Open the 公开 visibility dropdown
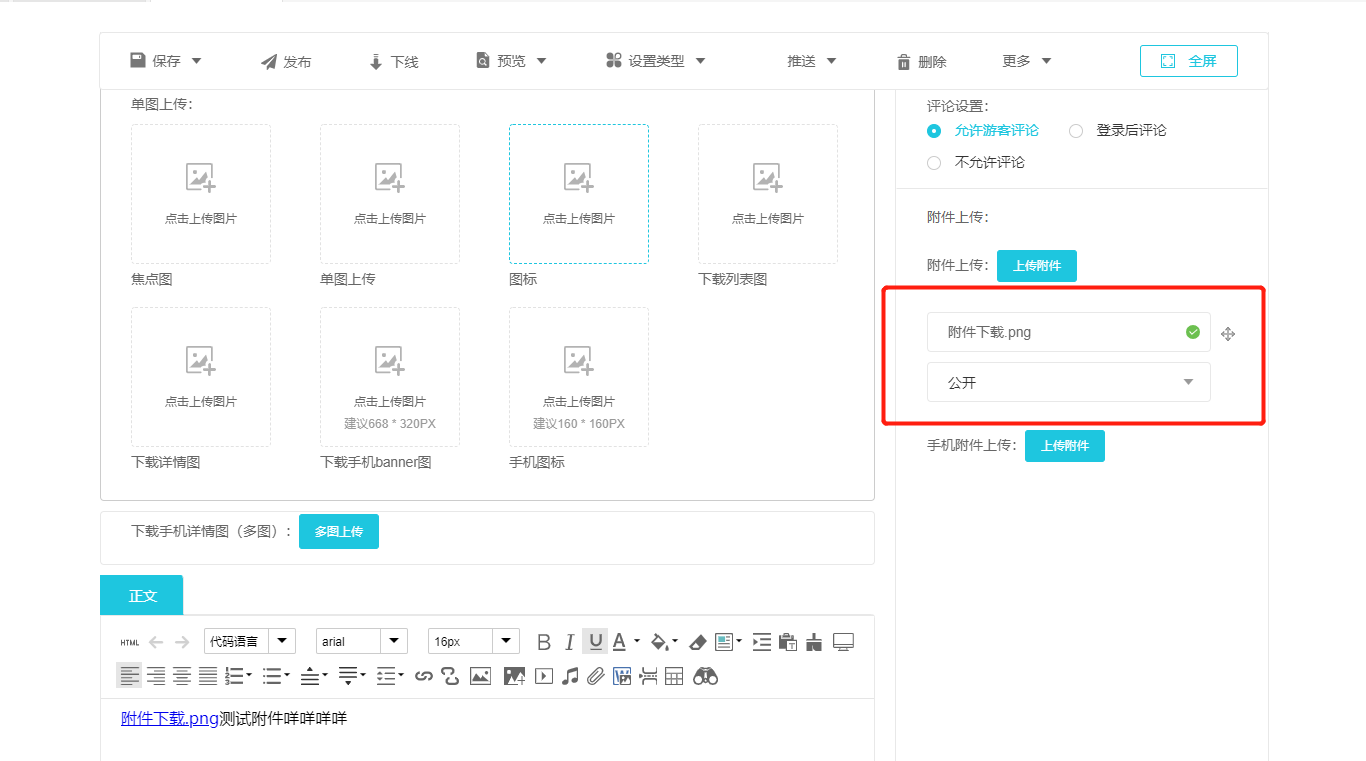The width and height of the screenshot is (1366, 761). (1068, 382)
